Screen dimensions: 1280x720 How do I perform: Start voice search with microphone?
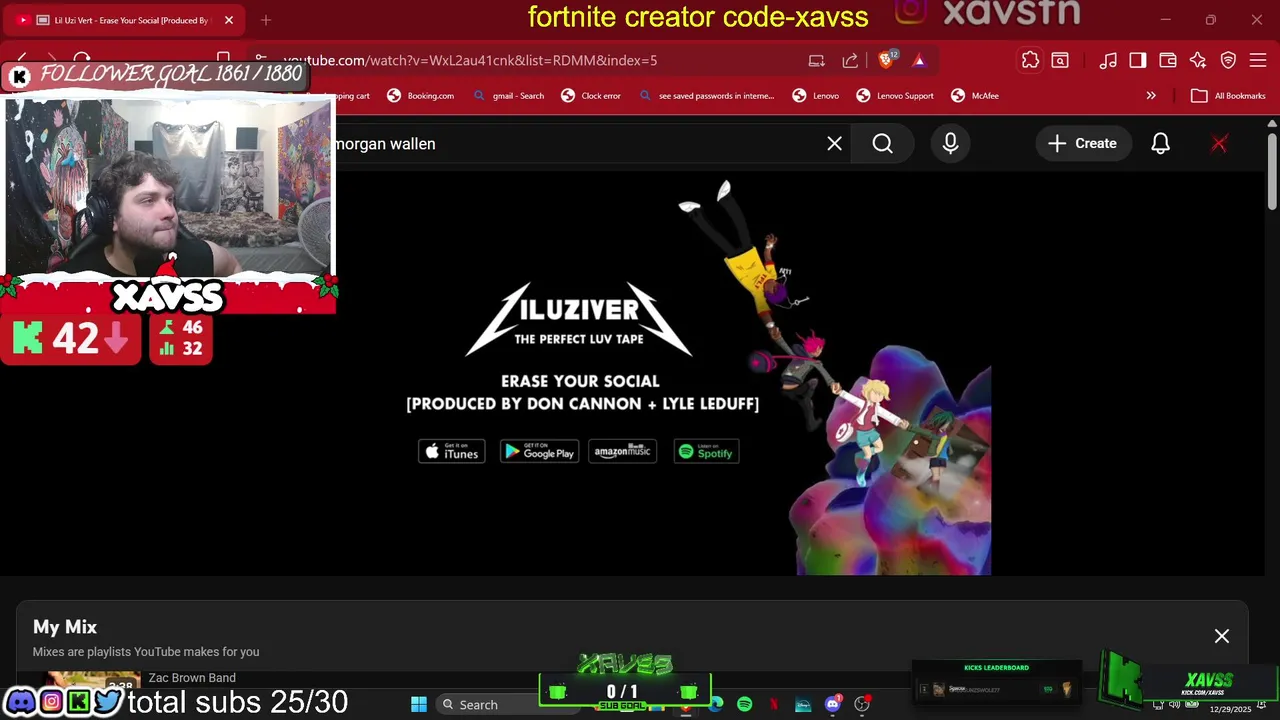[950, 144]
